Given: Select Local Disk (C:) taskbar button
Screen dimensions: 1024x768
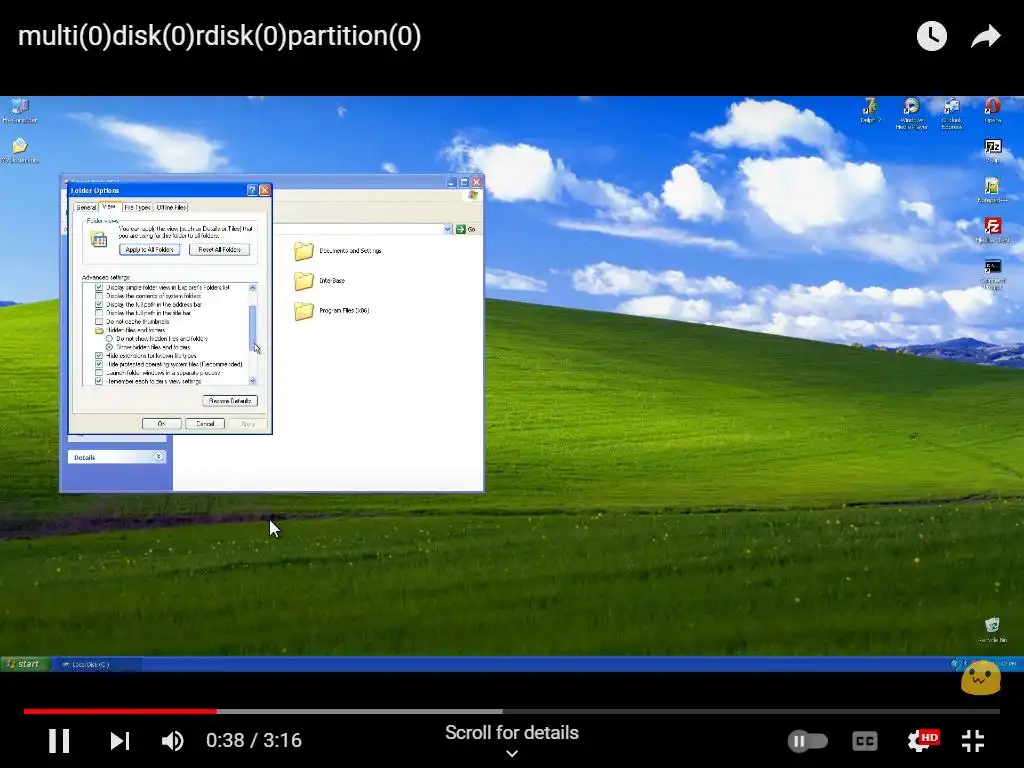Looking at the screenshot, I should tap(98, 664).
